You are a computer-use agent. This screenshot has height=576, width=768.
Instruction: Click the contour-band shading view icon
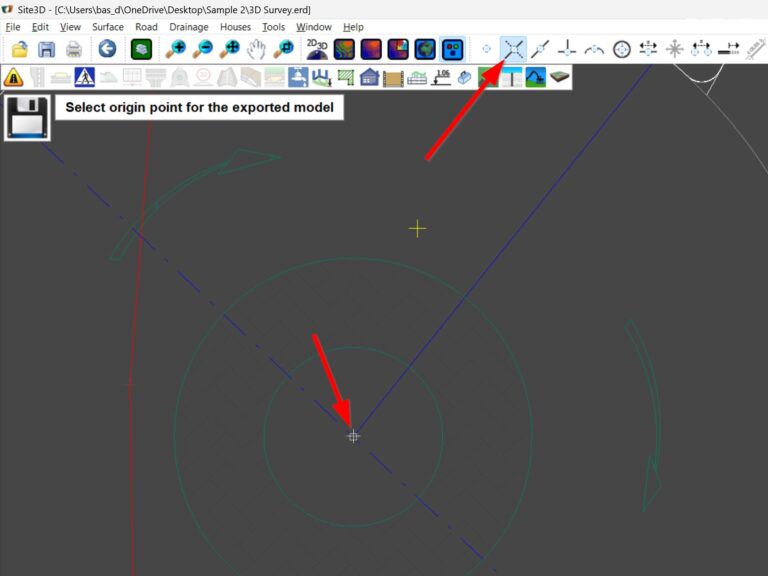click(344, 49)
